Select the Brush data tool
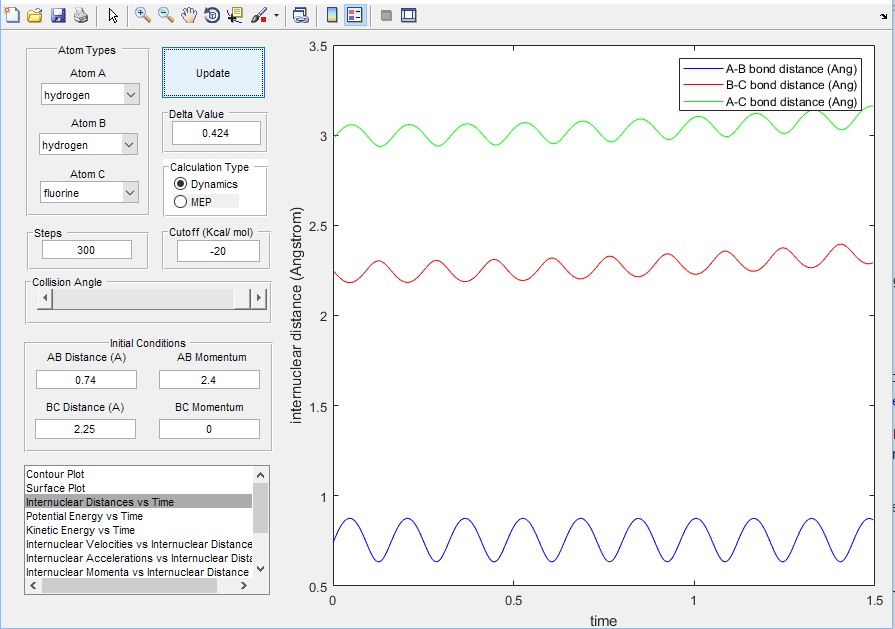 259,15
